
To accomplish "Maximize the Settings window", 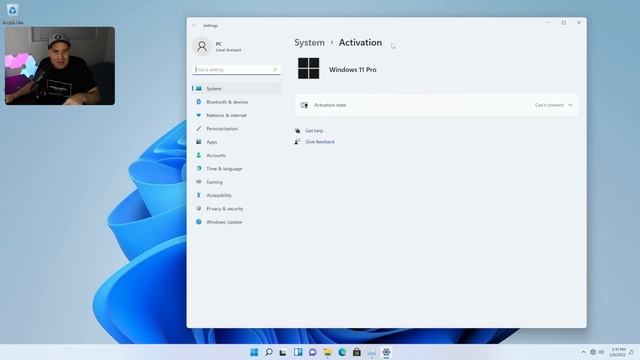I will coord(564,23).
